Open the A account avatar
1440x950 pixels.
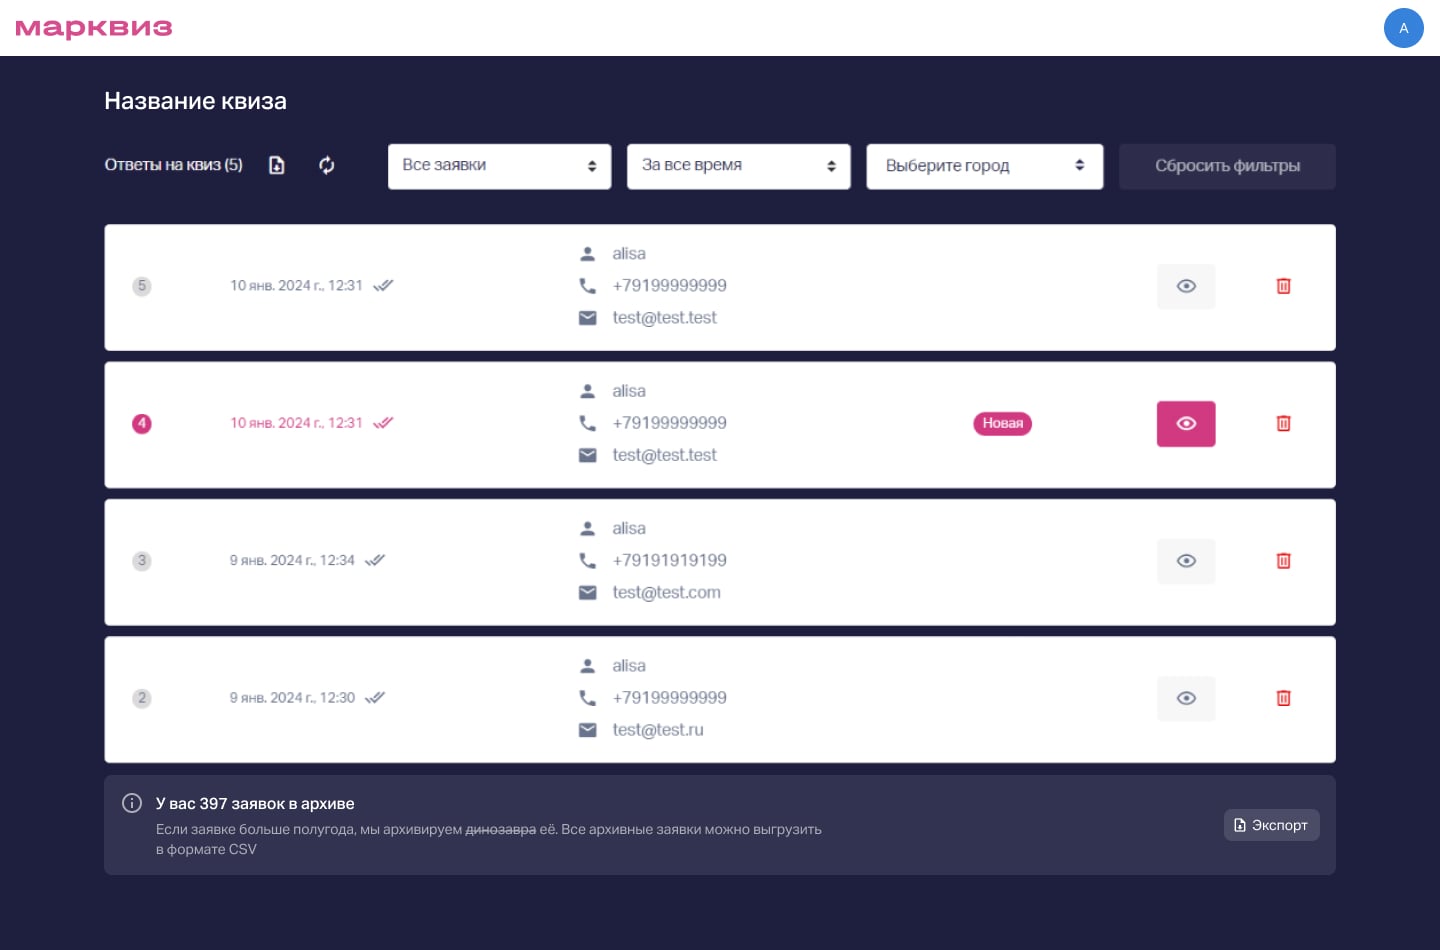[x=1404, y=28]
